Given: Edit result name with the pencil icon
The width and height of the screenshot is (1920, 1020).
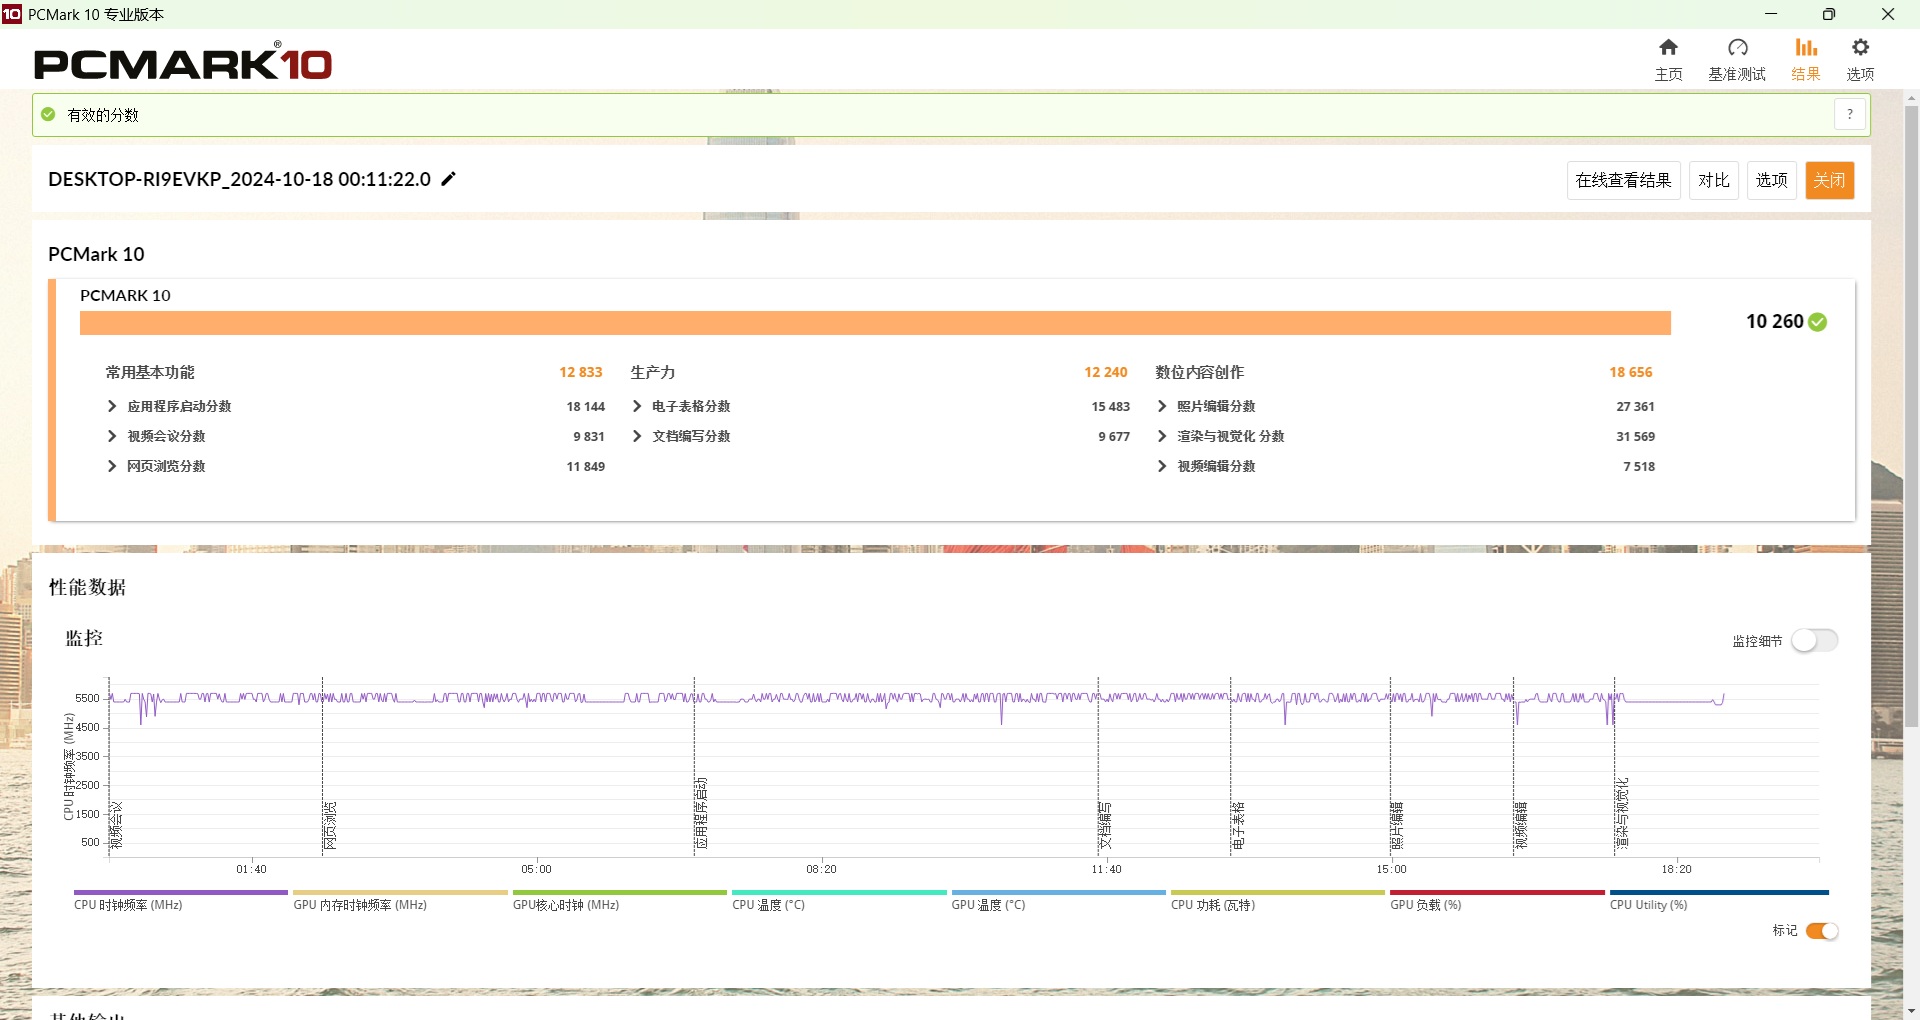Looking at the screenshot, I should click(449, 179).
